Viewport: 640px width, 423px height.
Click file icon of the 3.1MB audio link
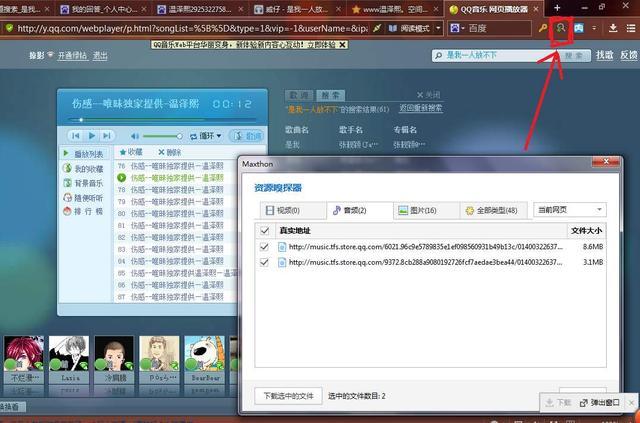282,262
